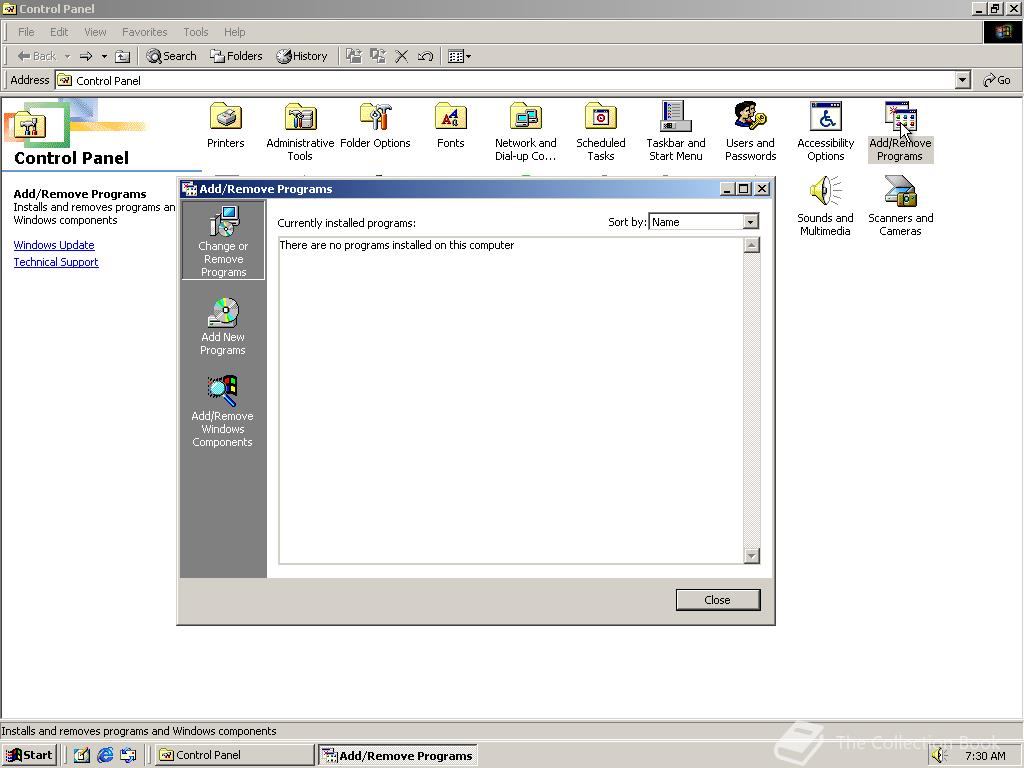Viewport: 1024px width, 768px height.
Task: Open the Edit menu
Action: pyautogui.click(x=59, y=32)
